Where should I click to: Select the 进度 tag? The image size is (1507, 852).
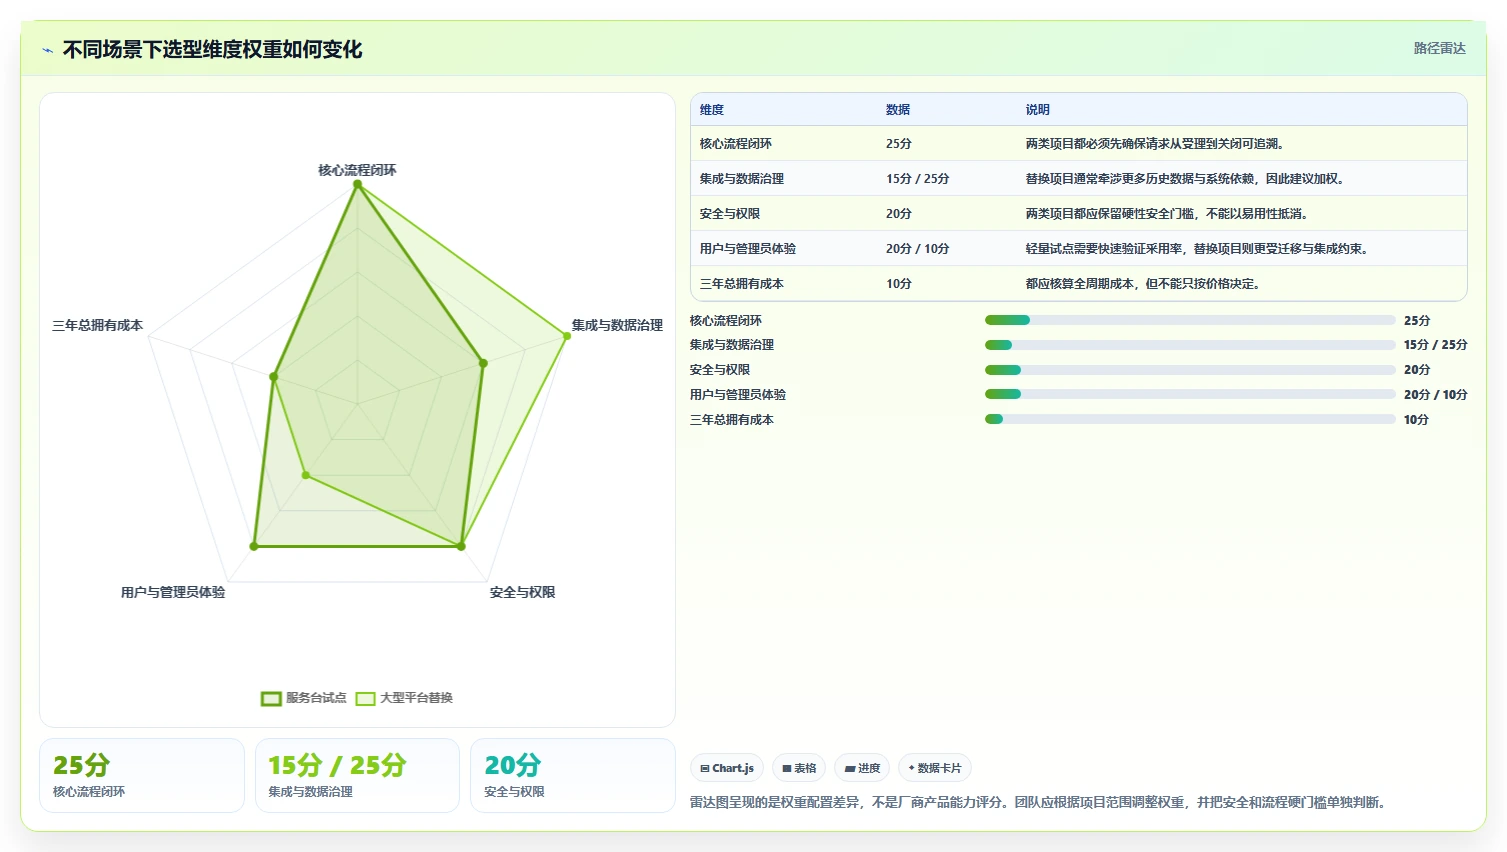862,768
